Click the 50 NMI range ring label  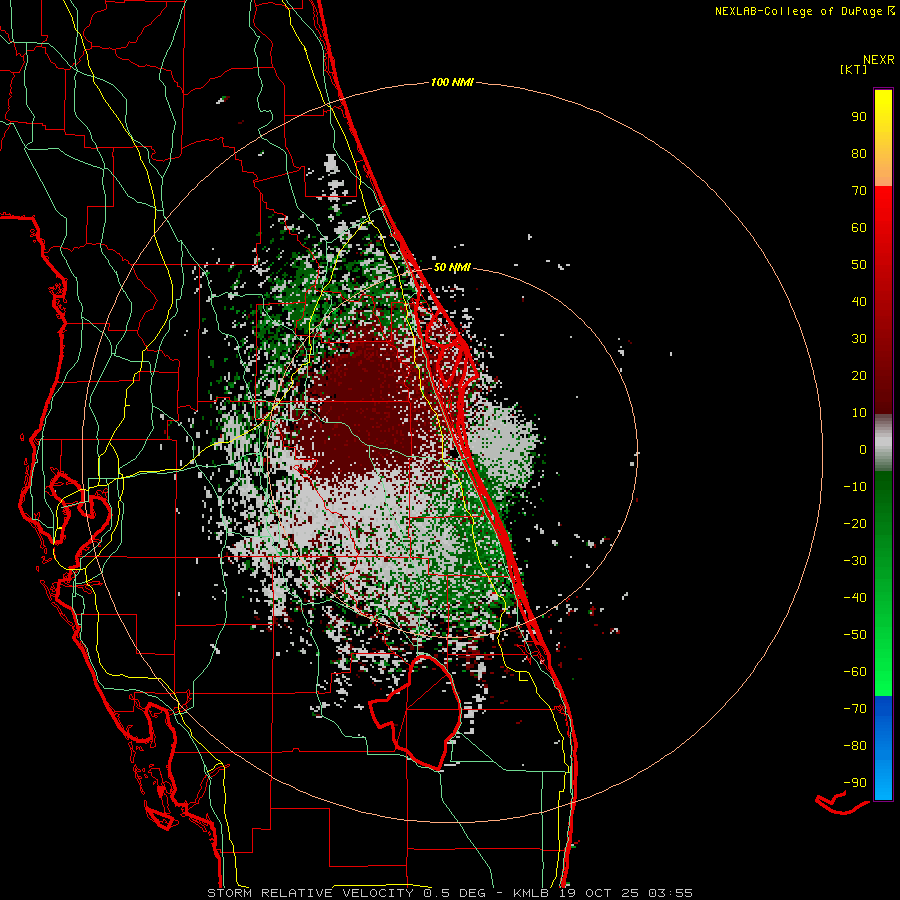[452, 267]
